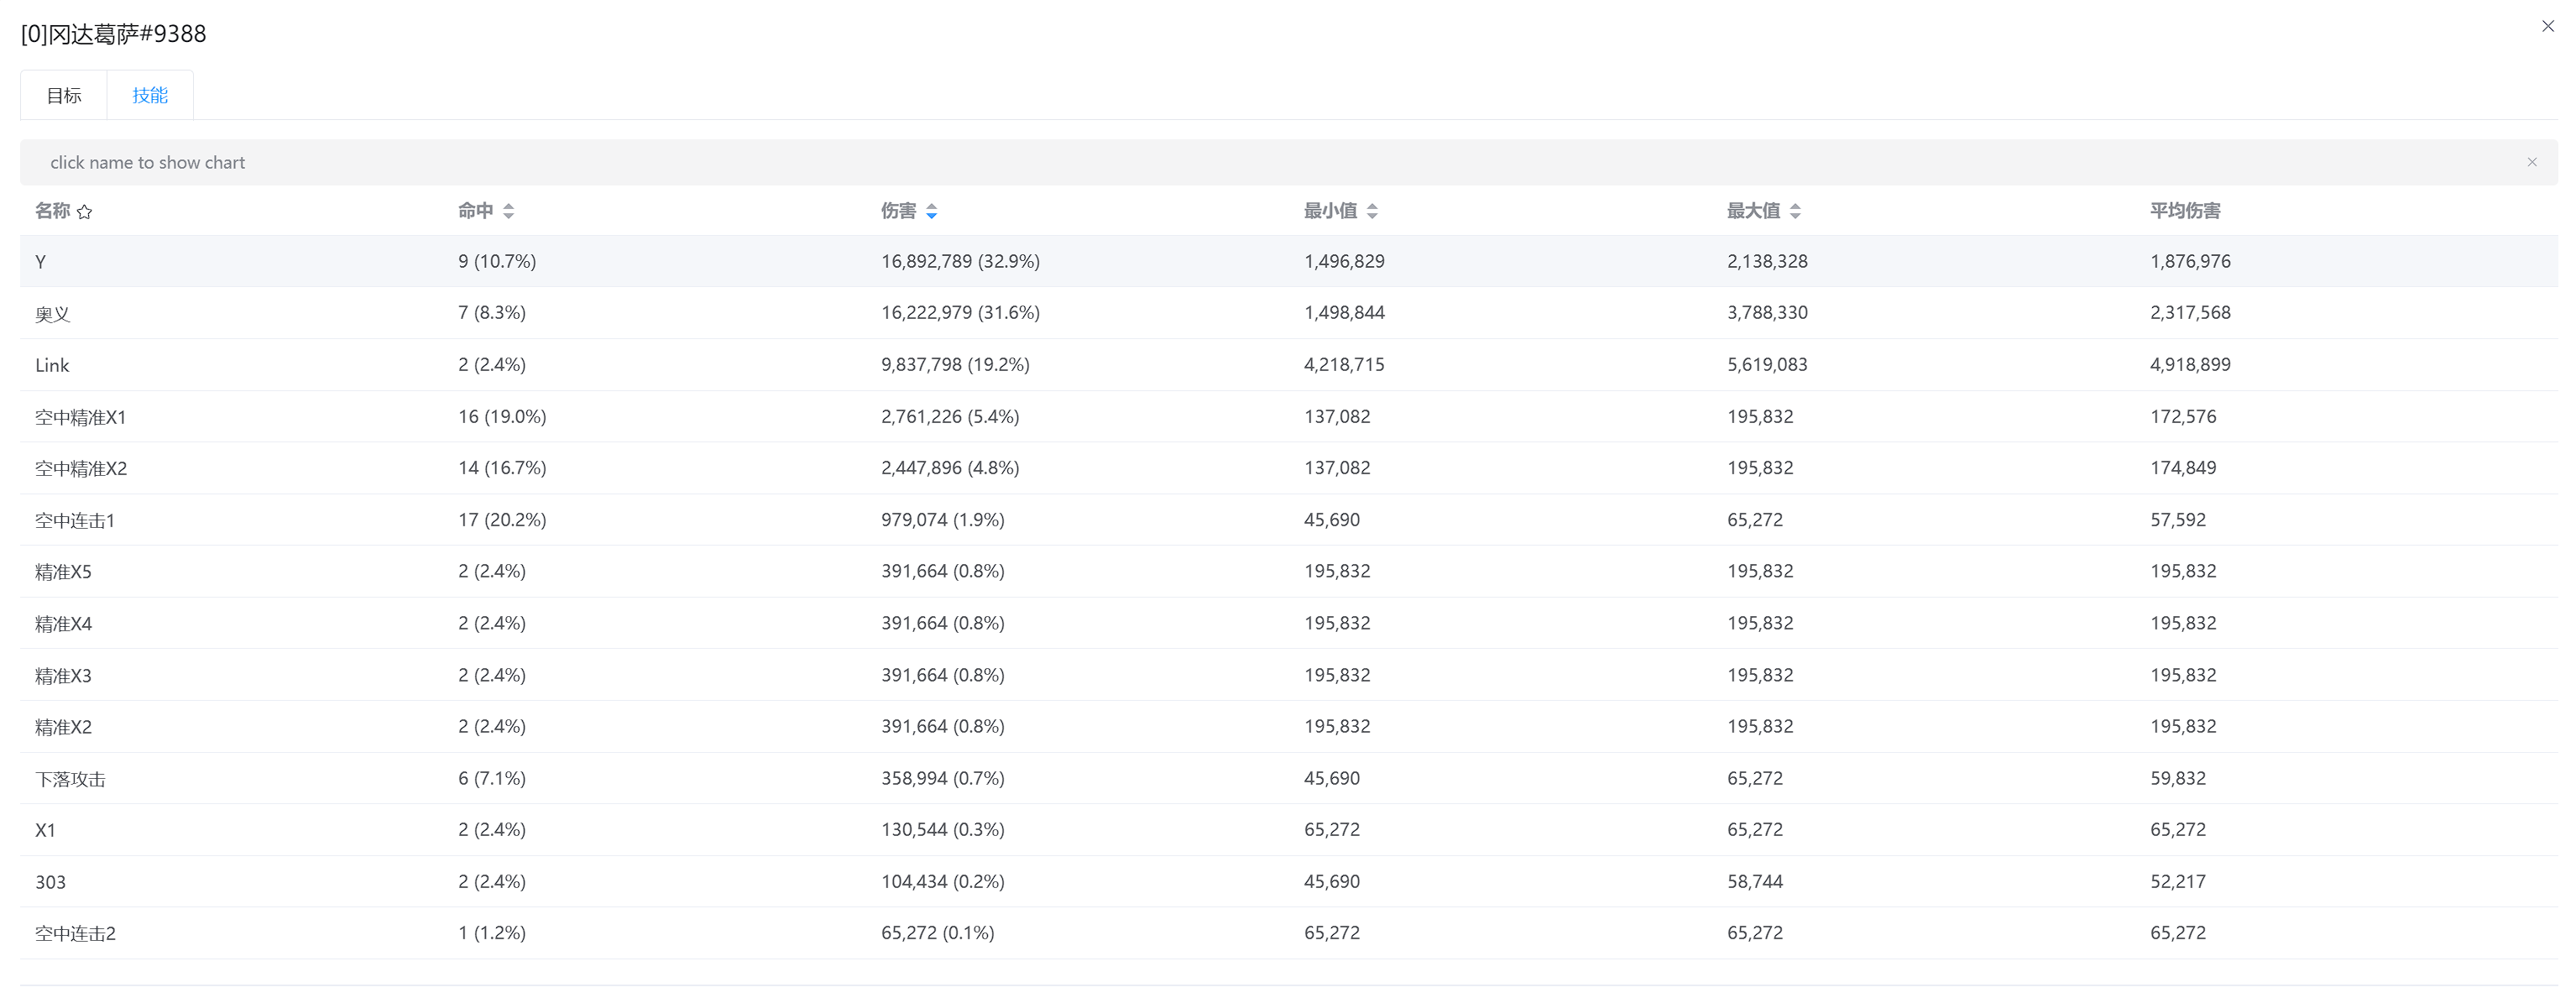This screenshot has width=2576, height=1003.
Task: Select the 精准X5 row name
Action: [63, 572]
